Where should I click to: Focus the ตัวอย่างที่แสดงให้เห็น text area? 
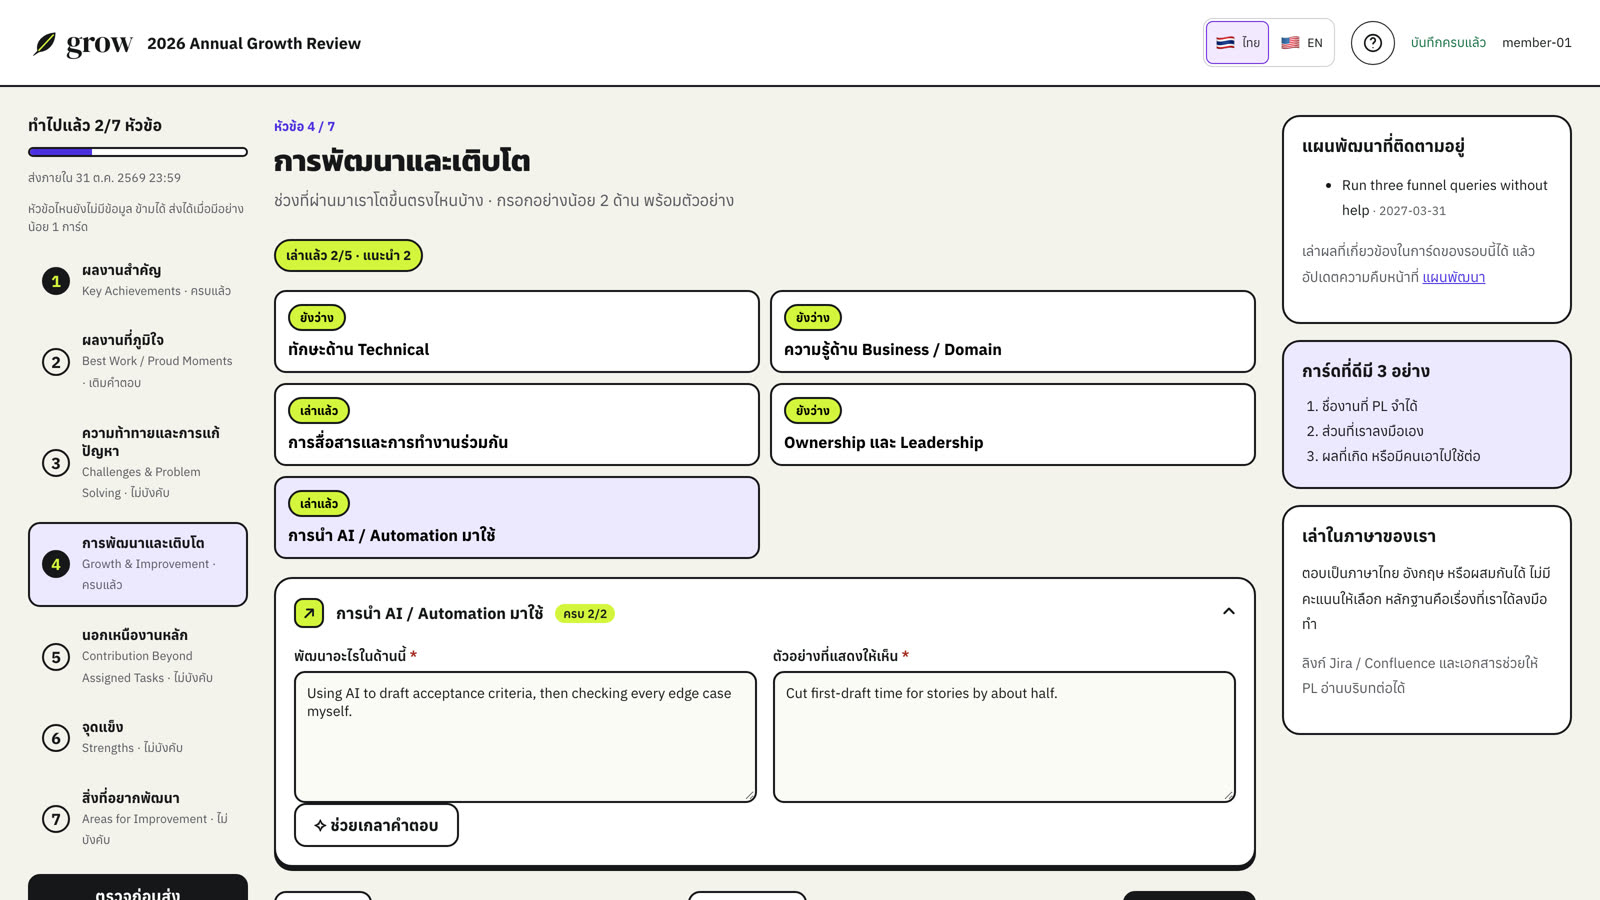1004,737
